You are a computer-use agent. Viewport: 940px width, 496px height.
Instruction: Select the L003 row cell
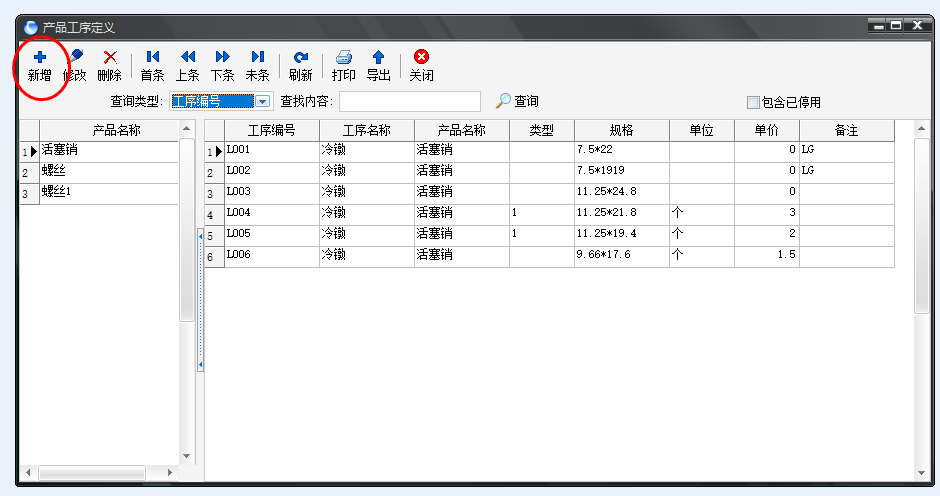272,193
